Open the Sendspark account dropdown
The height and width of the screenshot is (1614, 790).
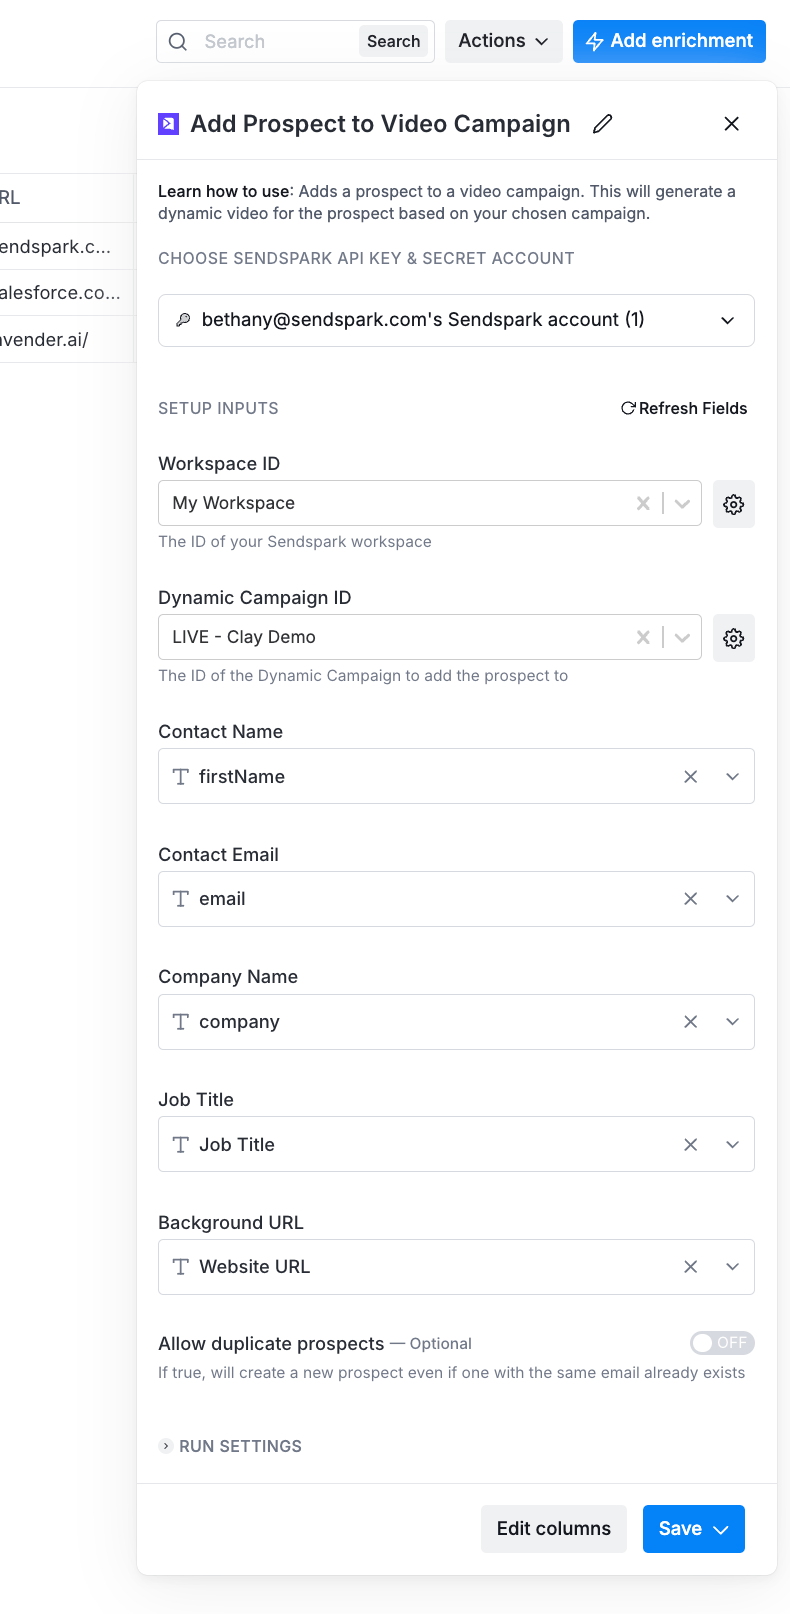456,320
